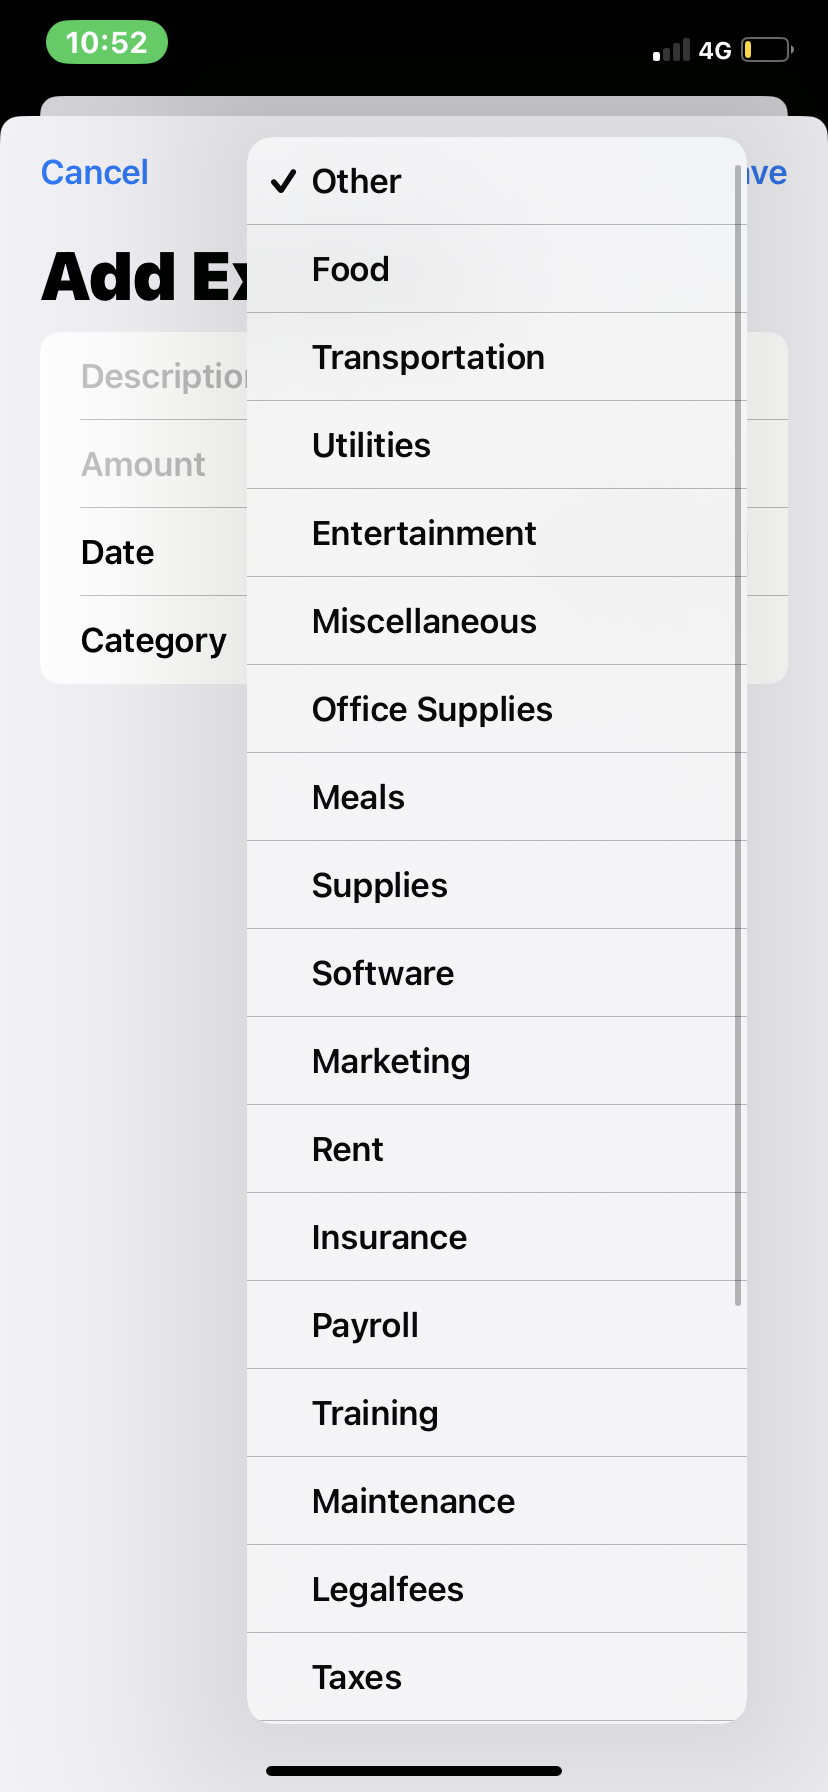Screen dimensions: 828x1792
Task: Pick the Utilities option
Action: pyautogui.click(x=496, y=445)
